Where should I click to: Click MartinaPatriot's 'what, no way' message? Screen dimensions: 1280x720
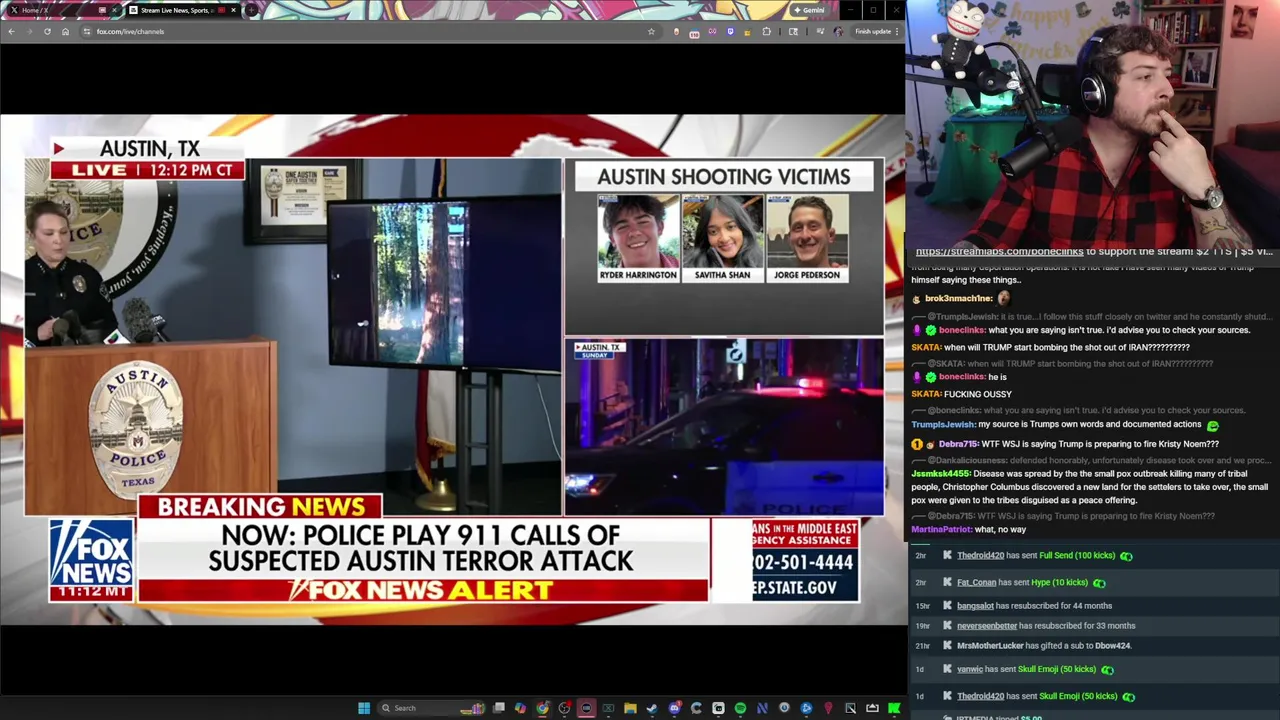pos(969,530)
